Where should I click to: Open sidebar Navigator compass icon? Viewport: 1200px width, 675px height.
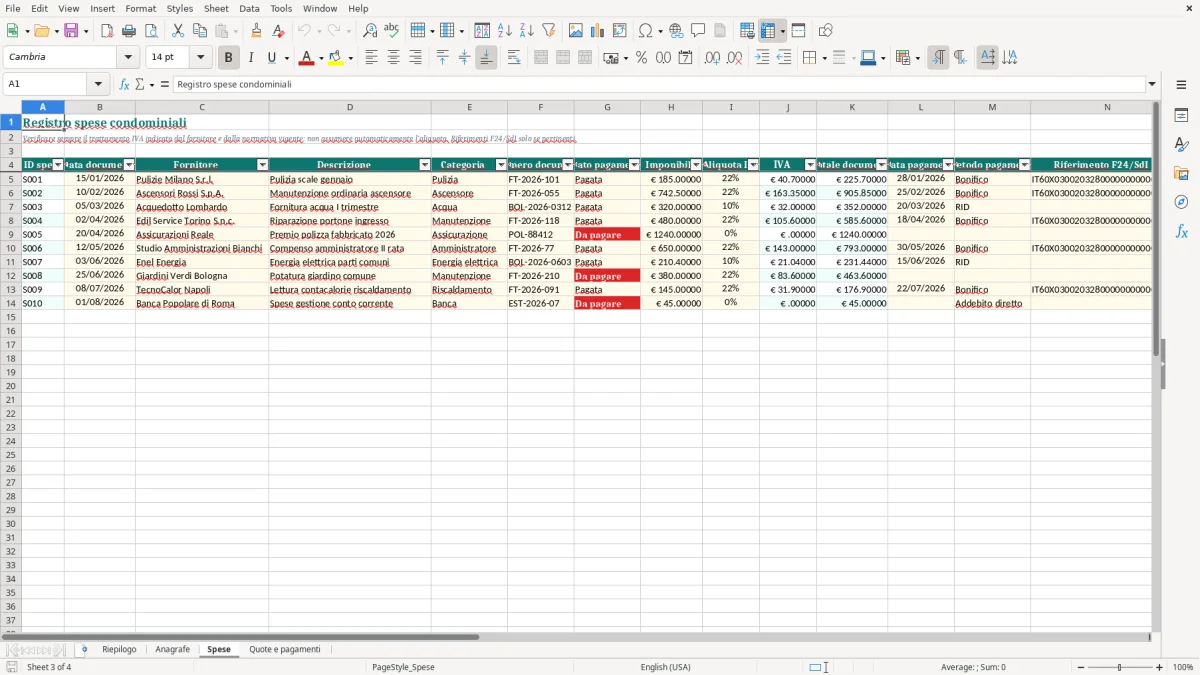point(1181,203)
